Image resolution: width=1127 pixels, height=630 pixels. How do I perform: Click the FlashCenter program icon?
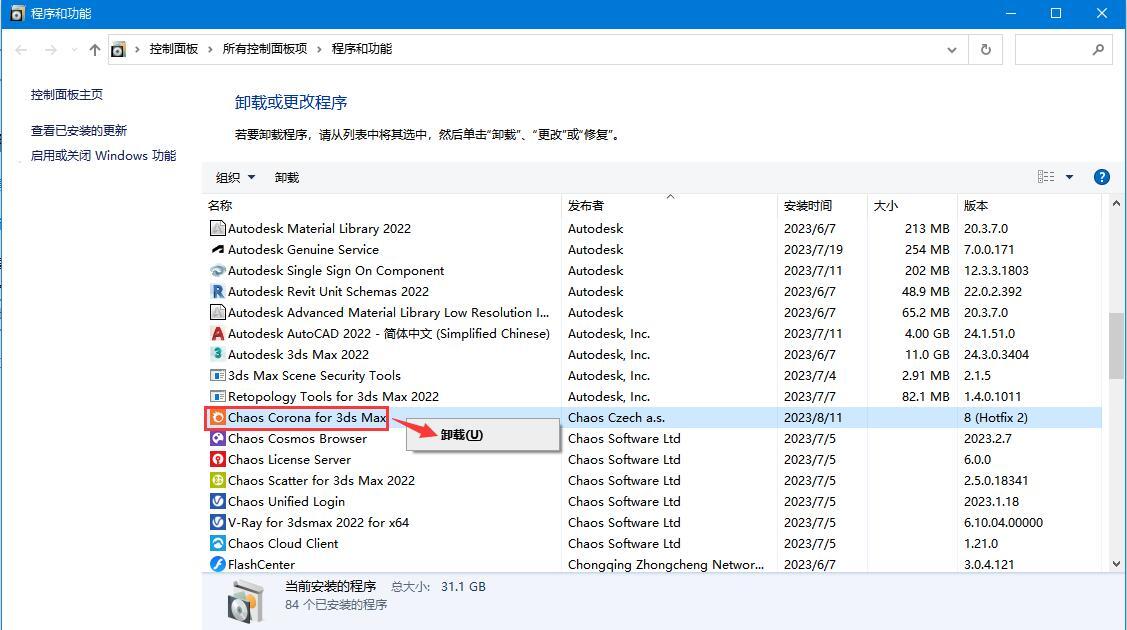click(x=217, y=564)
